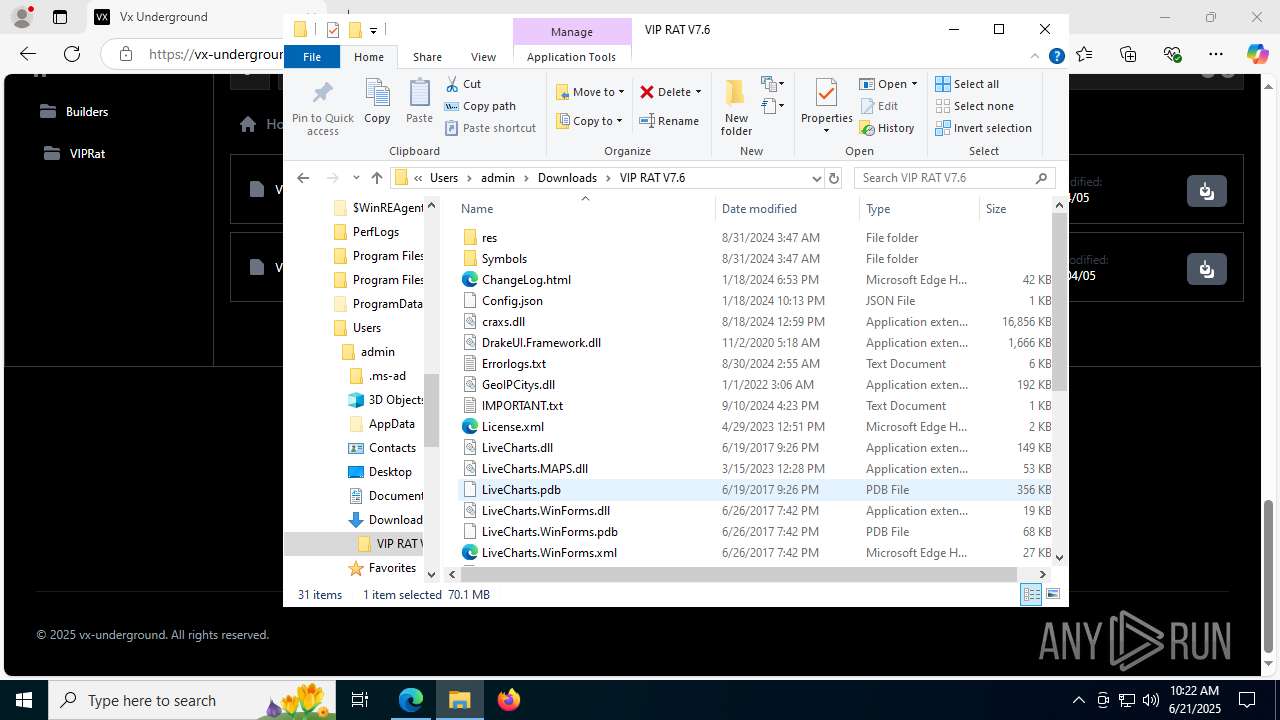Open recent locations dropdown arrow
The image size is (1280, 720).
[357, 178]
